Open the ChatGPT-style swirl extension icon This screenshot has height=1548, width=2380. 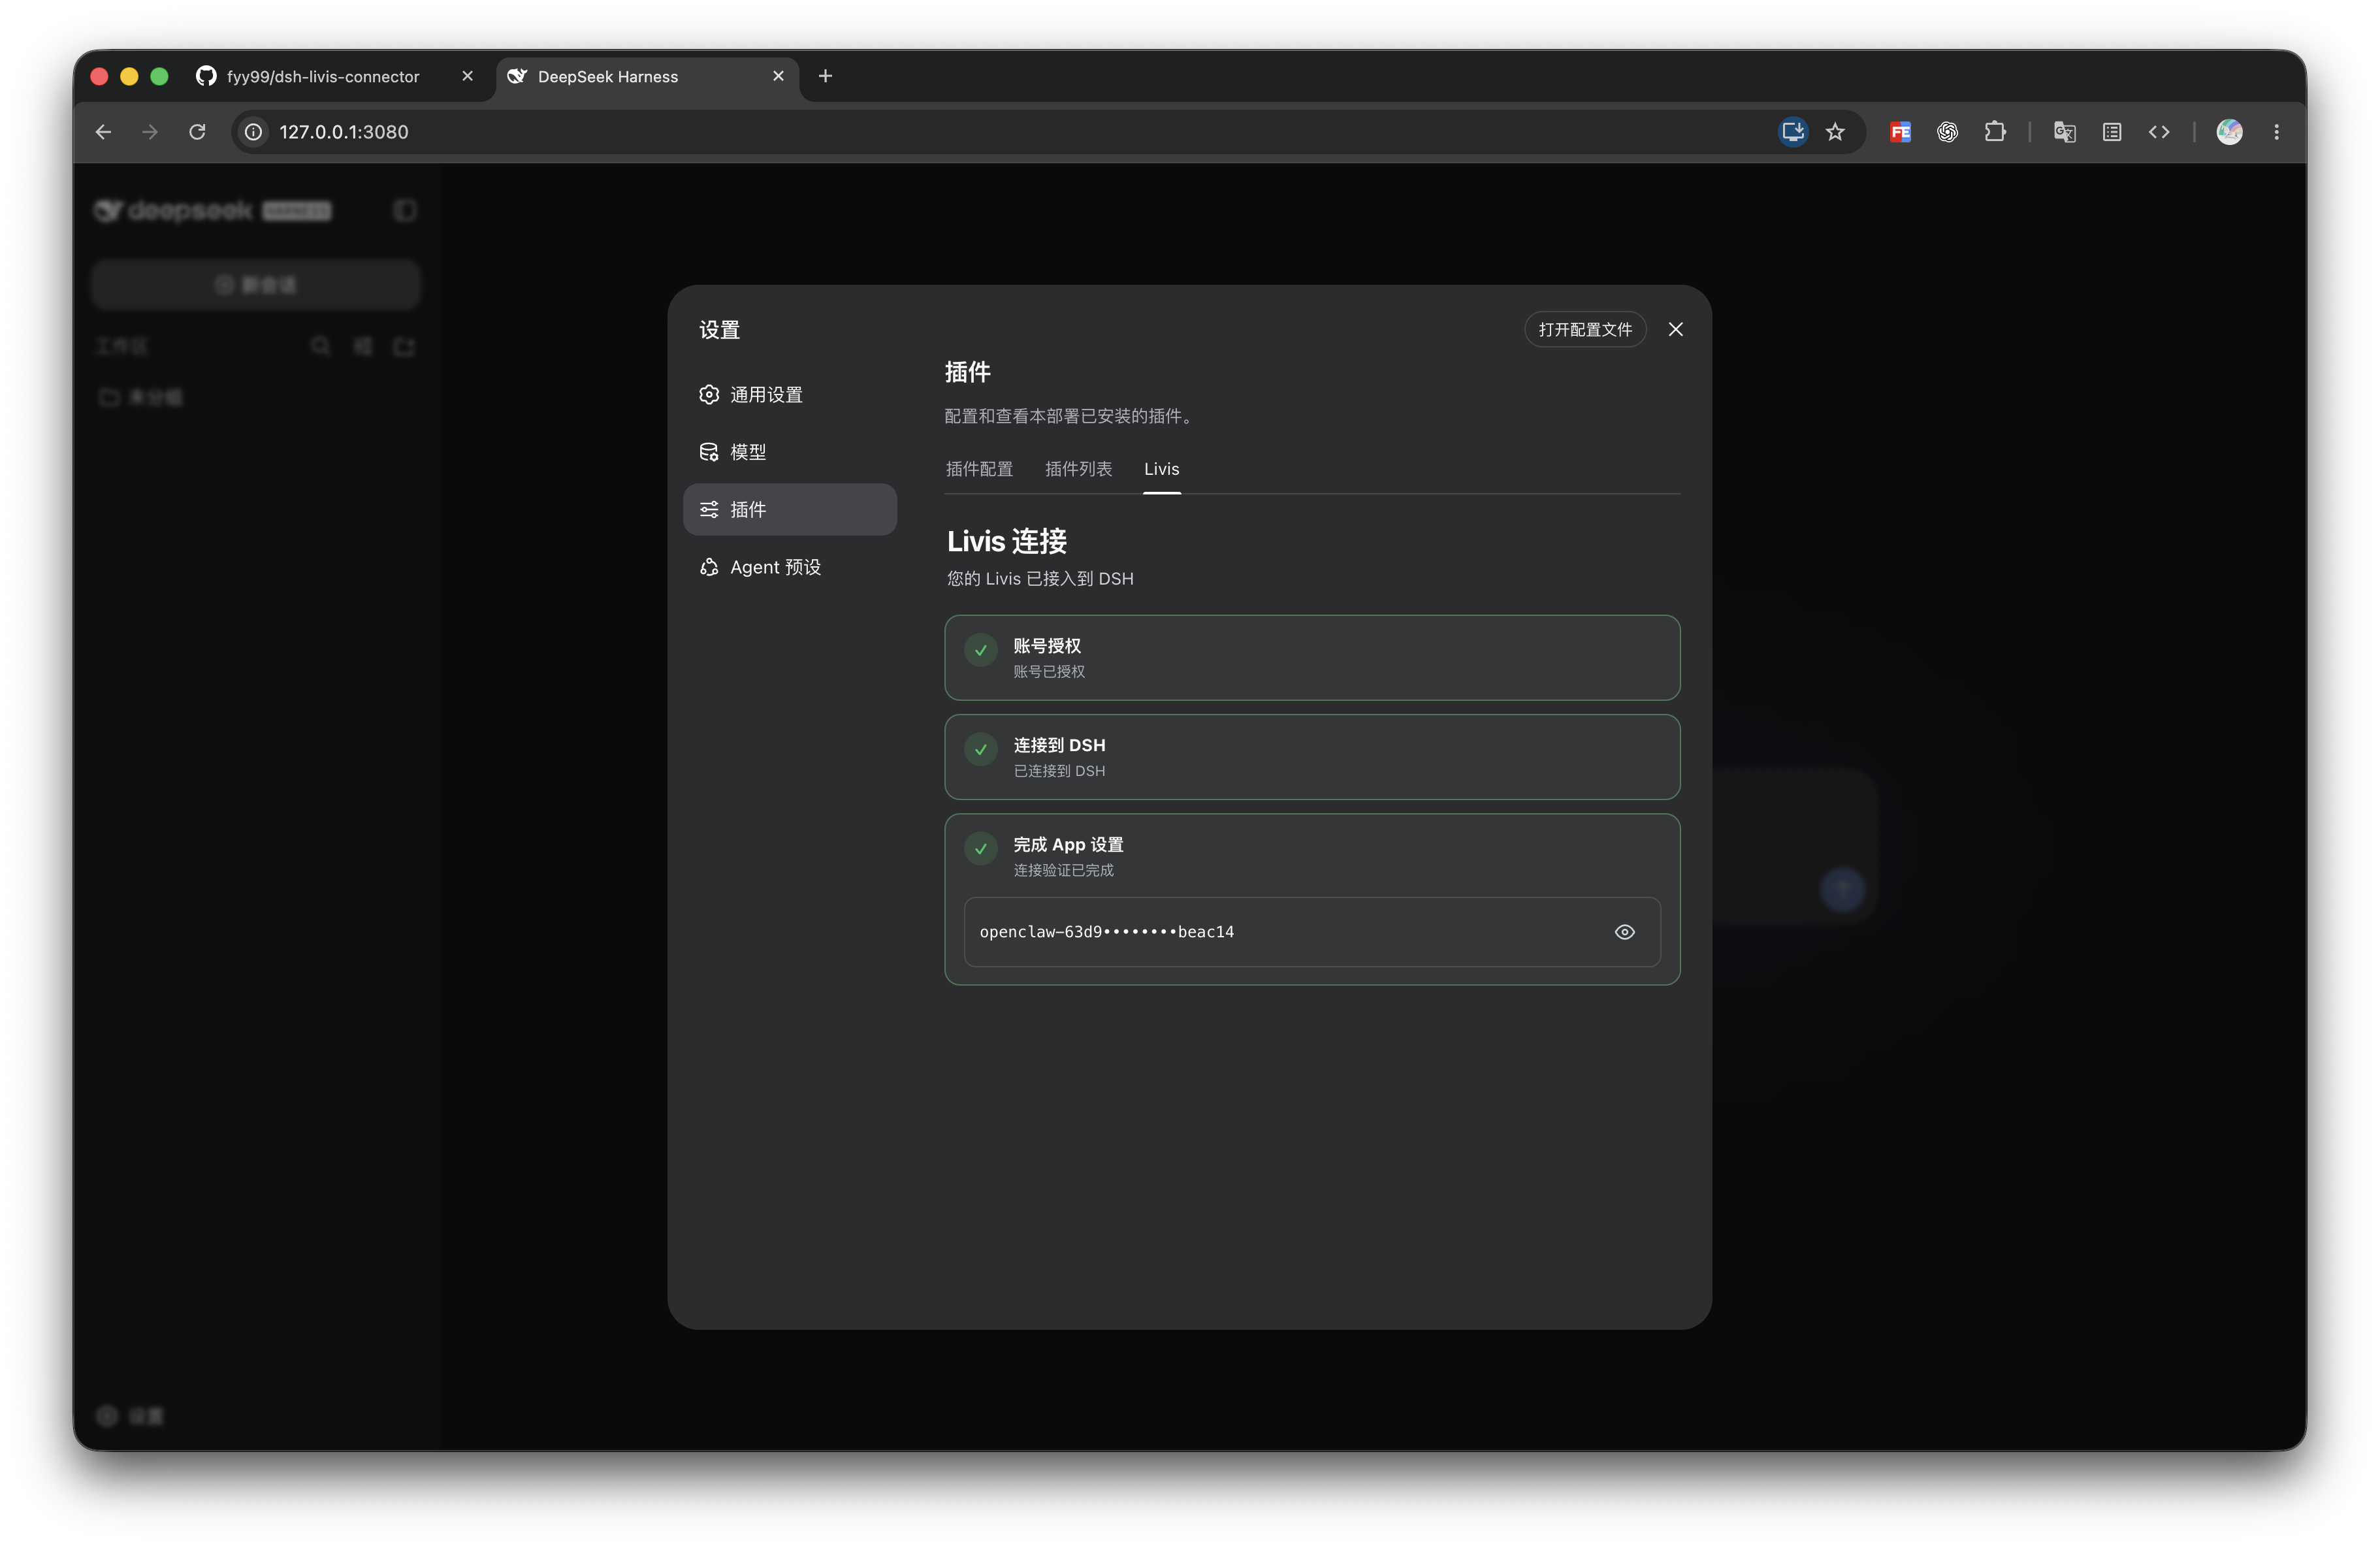click(x=1947, y=132)
